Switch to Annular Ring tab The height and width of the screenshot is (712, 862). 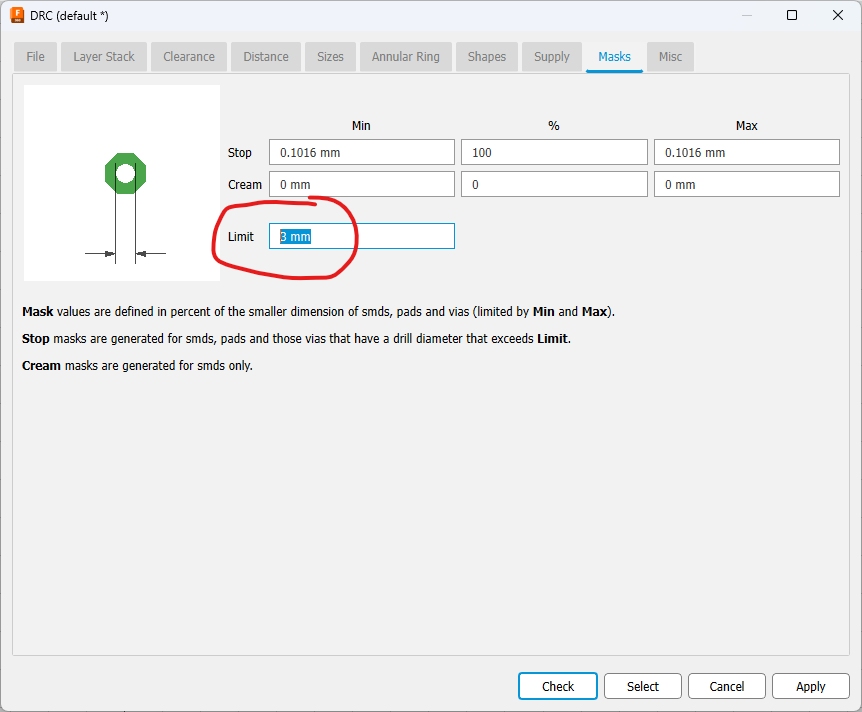pyautogui.click(x=405, y=57)
